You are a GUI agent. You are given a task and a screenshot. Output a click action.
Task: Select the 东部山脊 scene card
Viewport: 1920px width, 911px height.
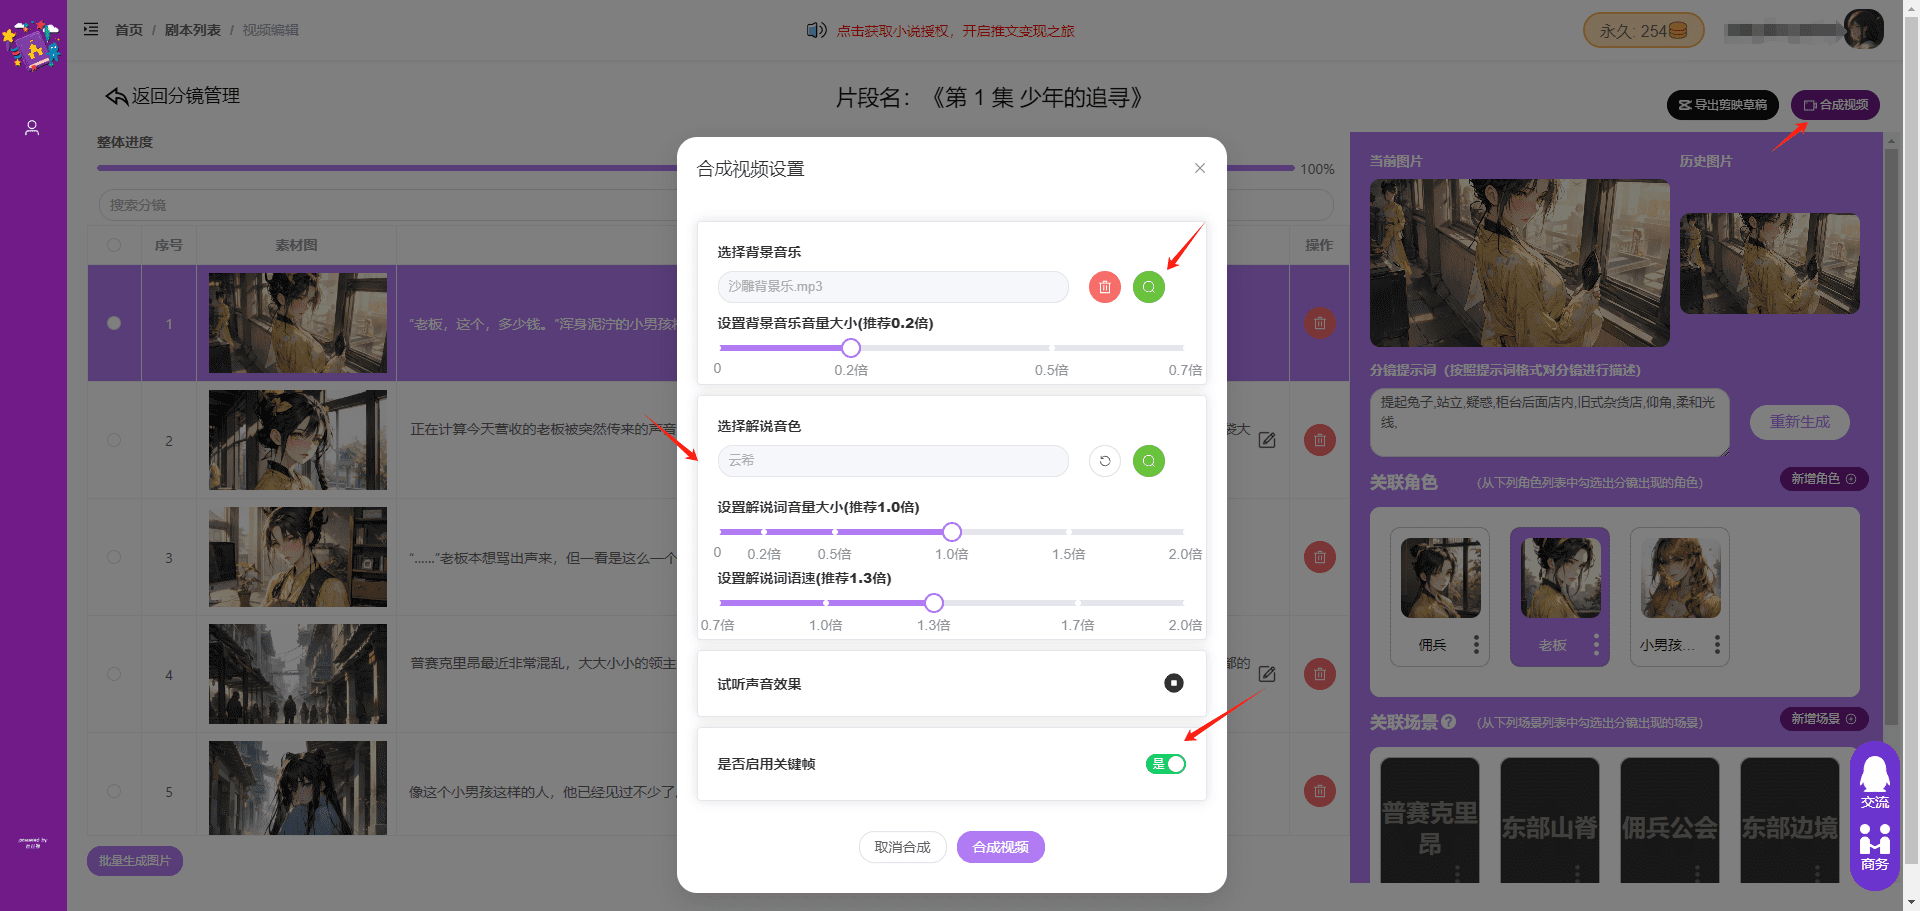tap(1550, 820)
